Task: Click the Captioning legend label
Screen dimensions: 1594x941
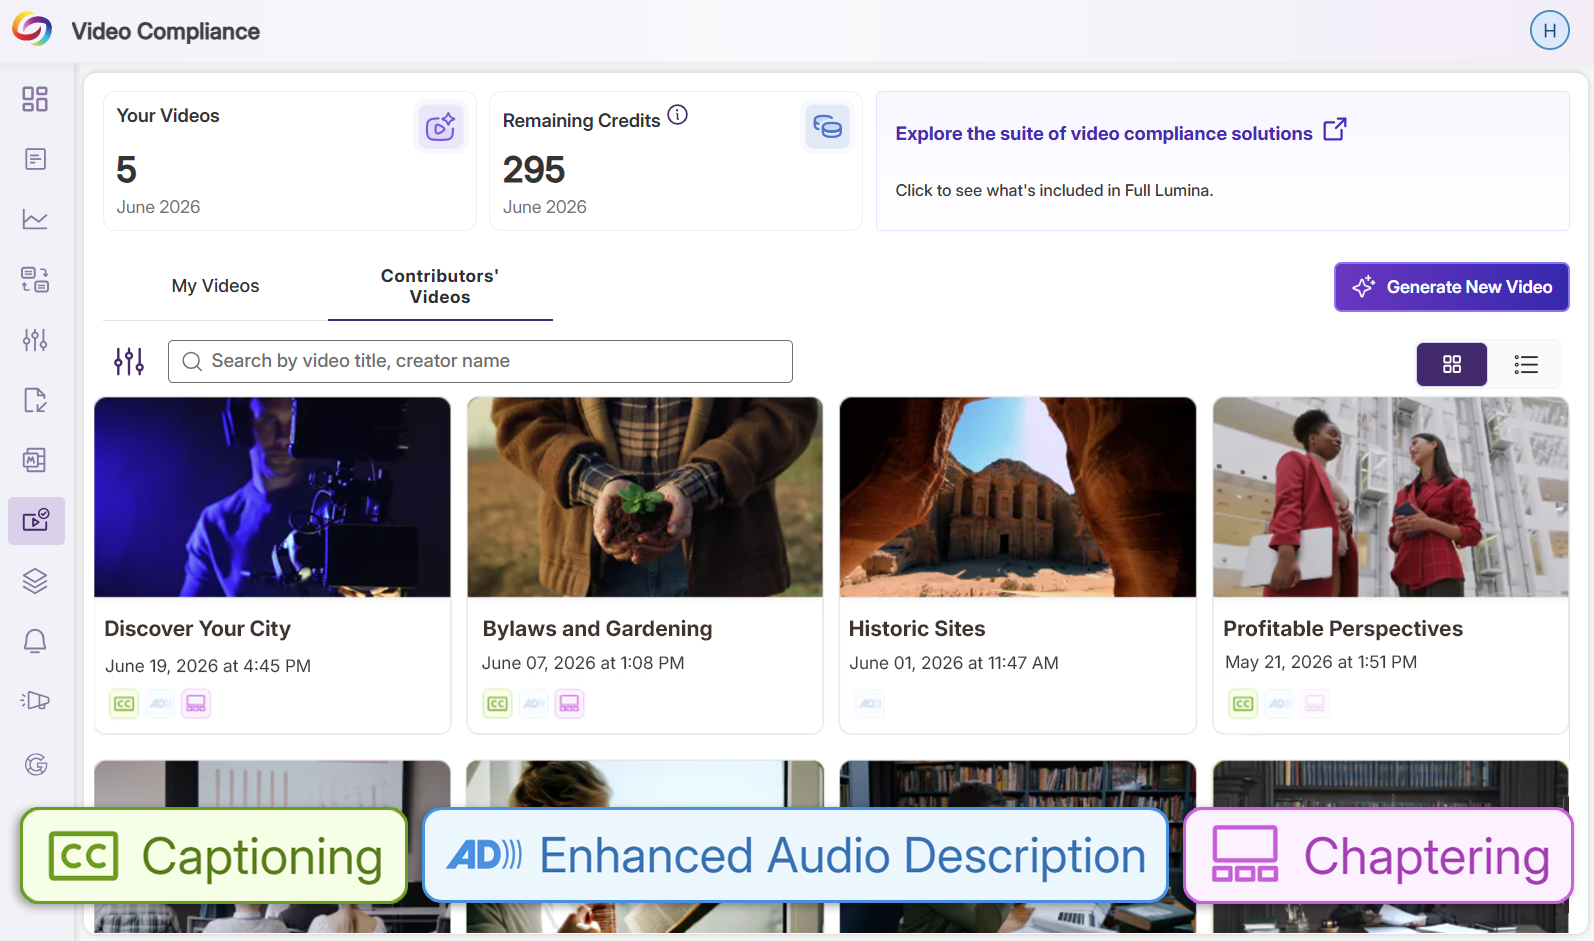Action: point(214,856)
